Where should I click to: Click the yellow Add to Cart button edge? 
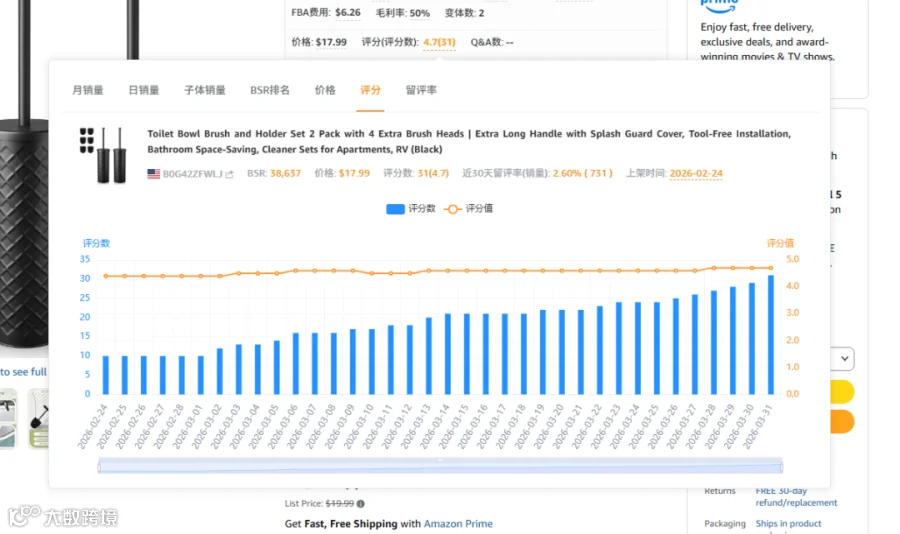point(842,392)
